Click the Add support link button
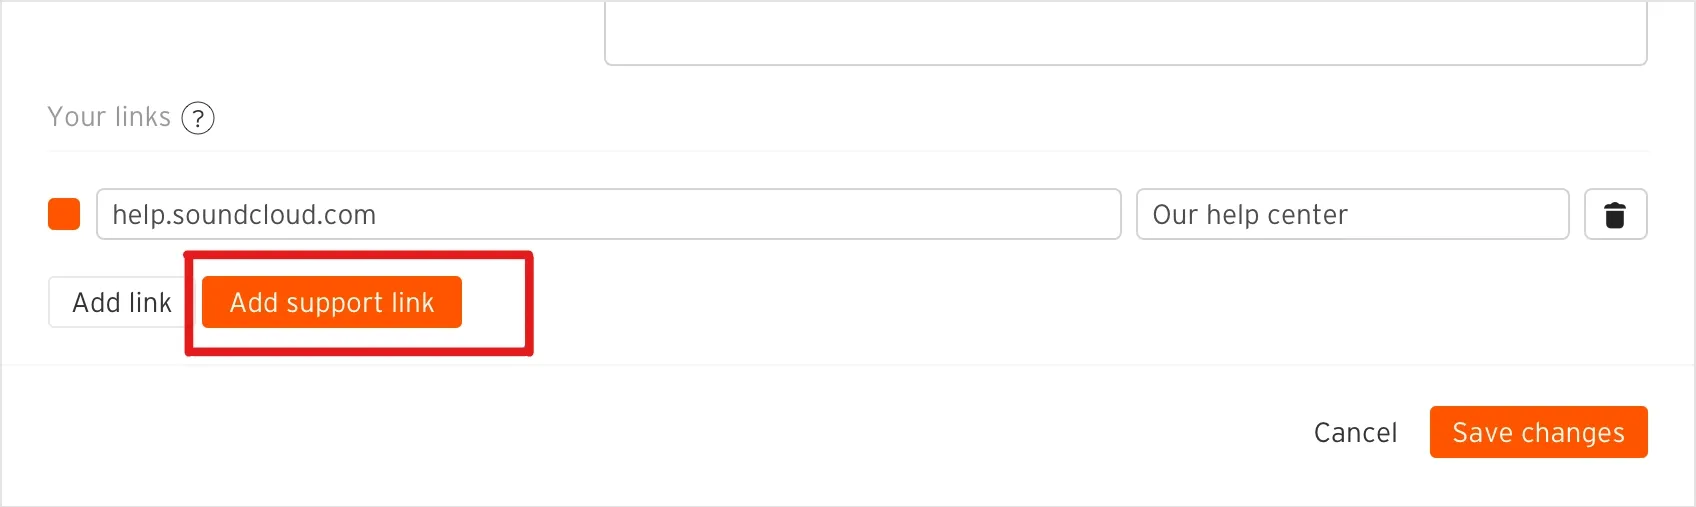This screenshot has width=1696, height=507. [332, 302]
